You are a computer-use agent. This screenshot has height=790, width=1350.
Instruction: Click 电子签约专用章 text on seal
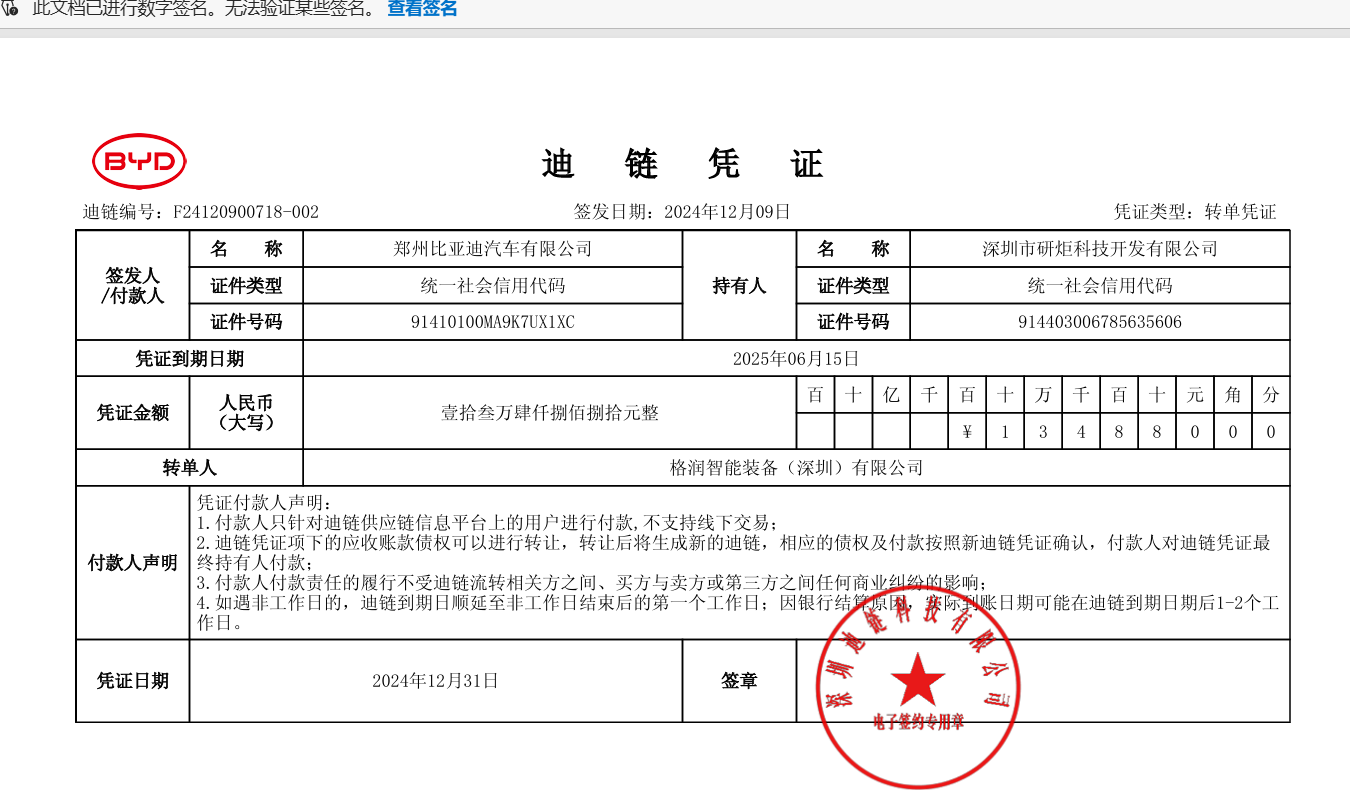[918, 721]
